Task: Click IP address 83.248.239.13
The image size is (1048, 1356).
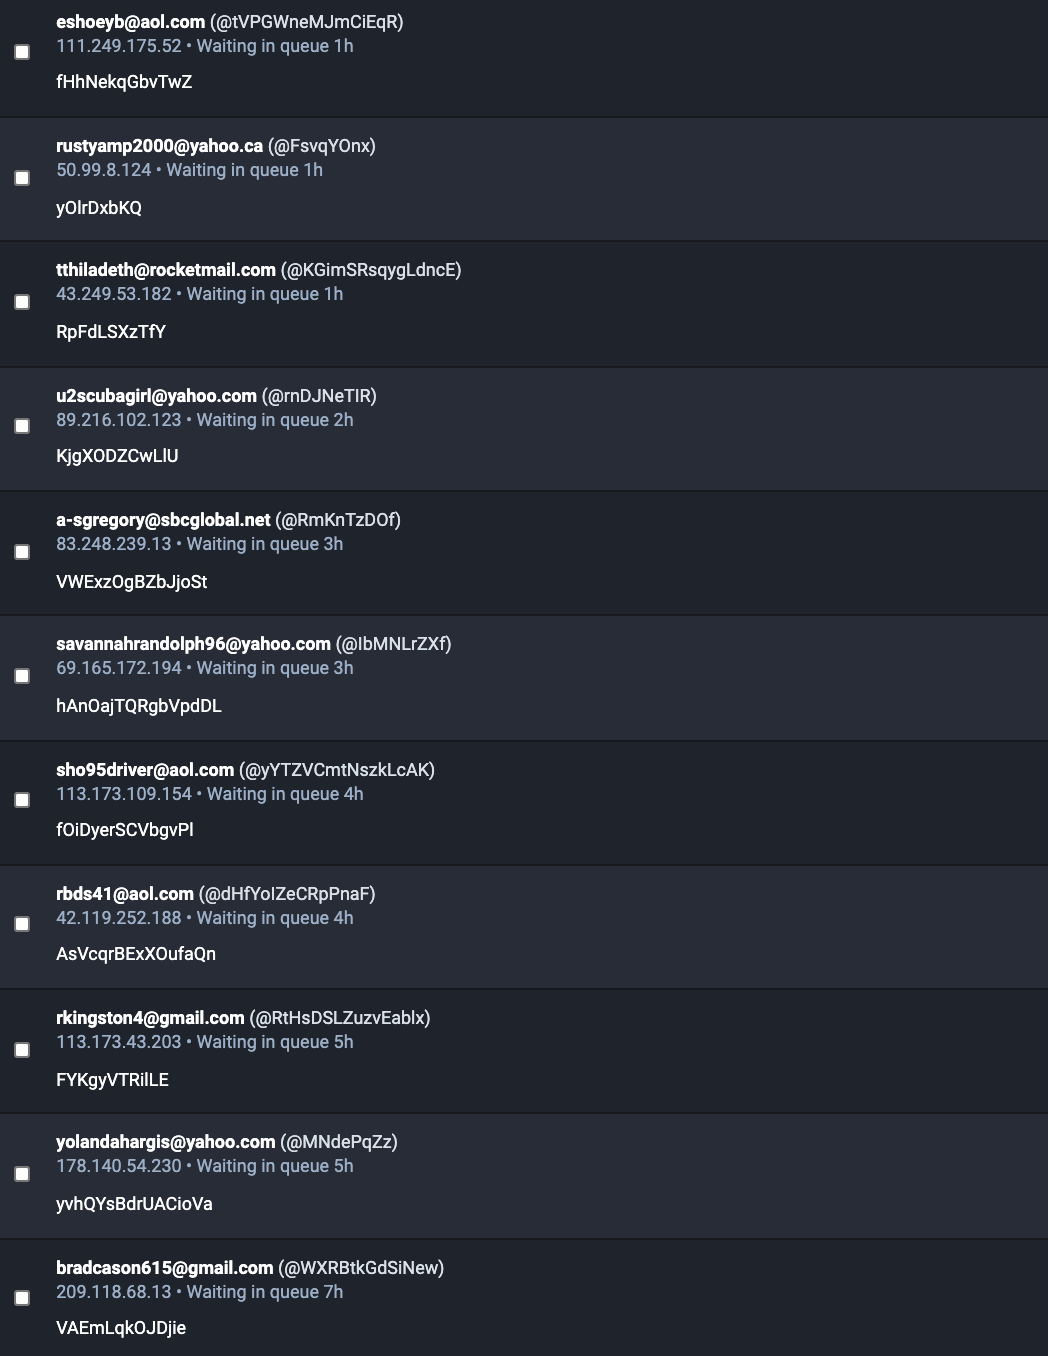Action: (x=114, y=544)
